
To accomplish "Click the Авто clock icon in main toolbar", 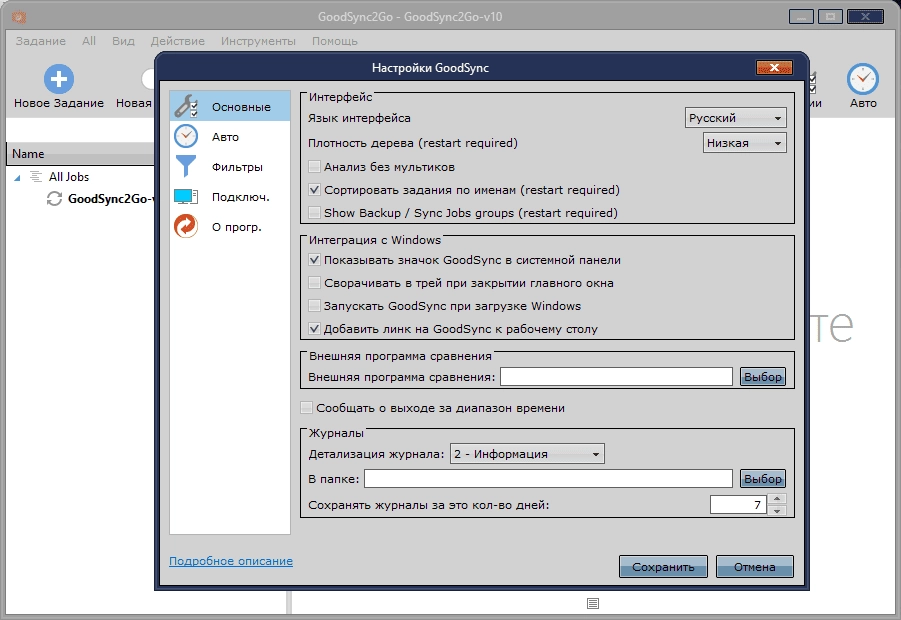I will 863,79.
